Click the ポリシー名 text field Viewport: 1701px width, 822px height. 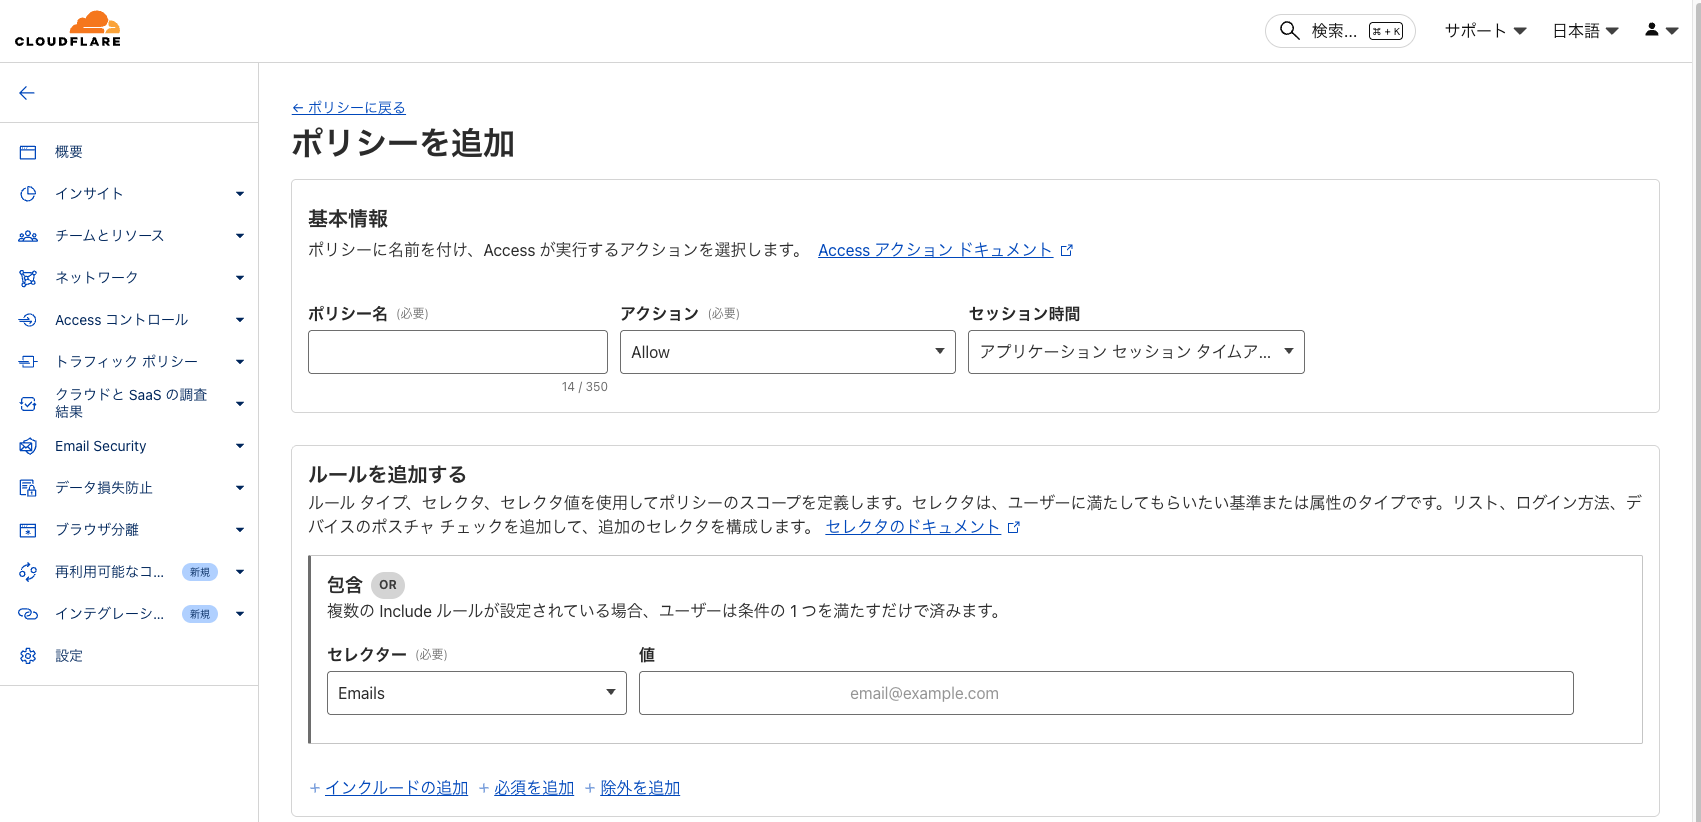click(x=458, y=352)
